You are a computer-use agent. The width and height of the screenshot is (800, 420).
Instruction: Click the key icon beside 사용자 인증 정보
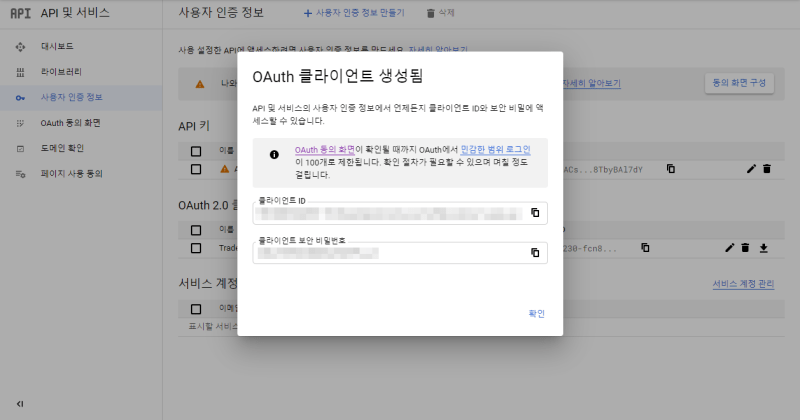[x=20, y=98]
